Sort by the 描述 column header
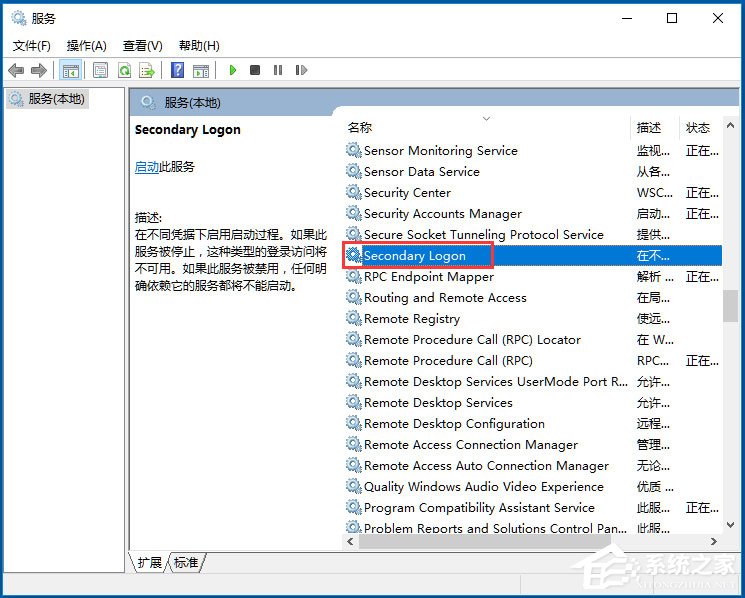Image resolution: width=745 pixels, height=598 pixels. (649, 127)
